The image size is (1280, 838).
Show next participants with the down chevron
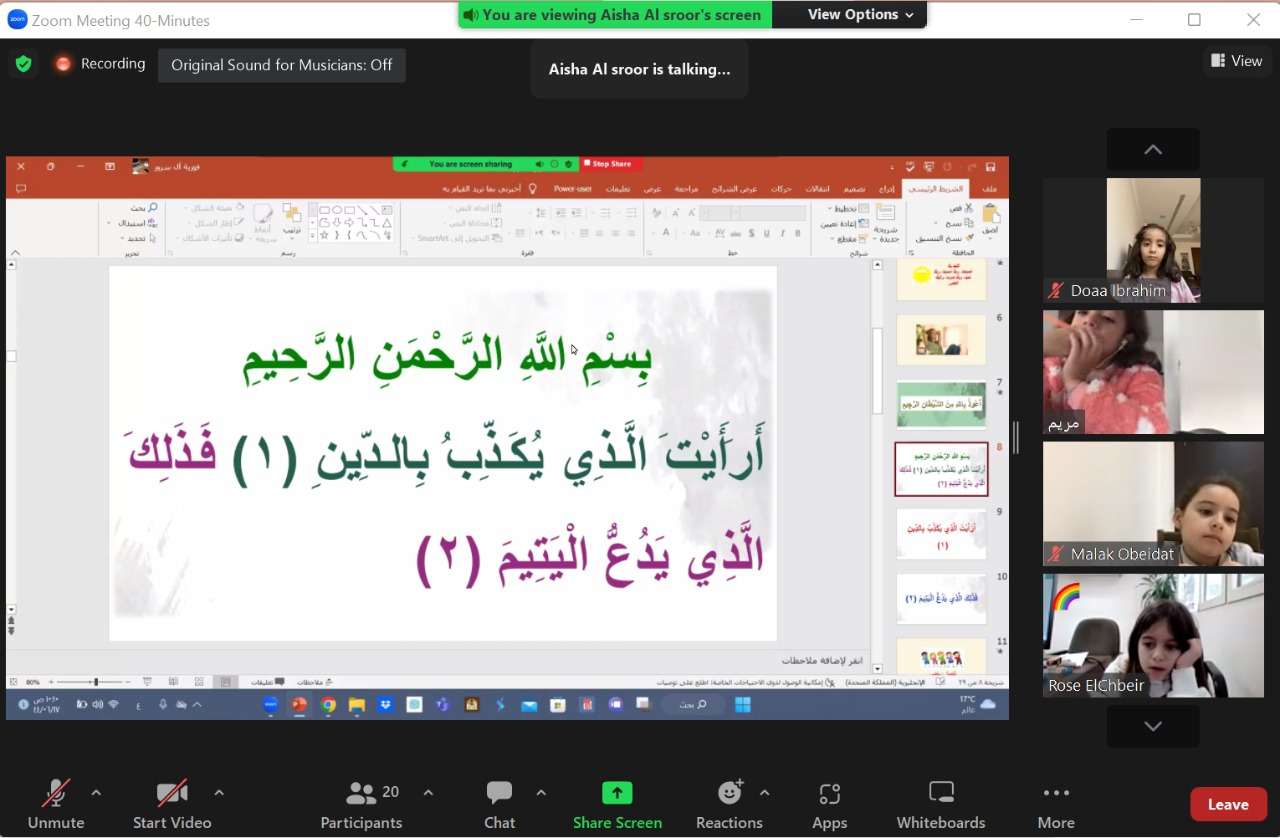(1153, 726)
